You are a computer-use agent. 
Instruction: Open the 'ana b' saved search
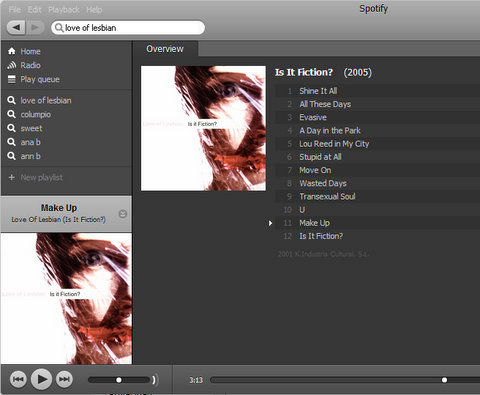coord(30,142)
